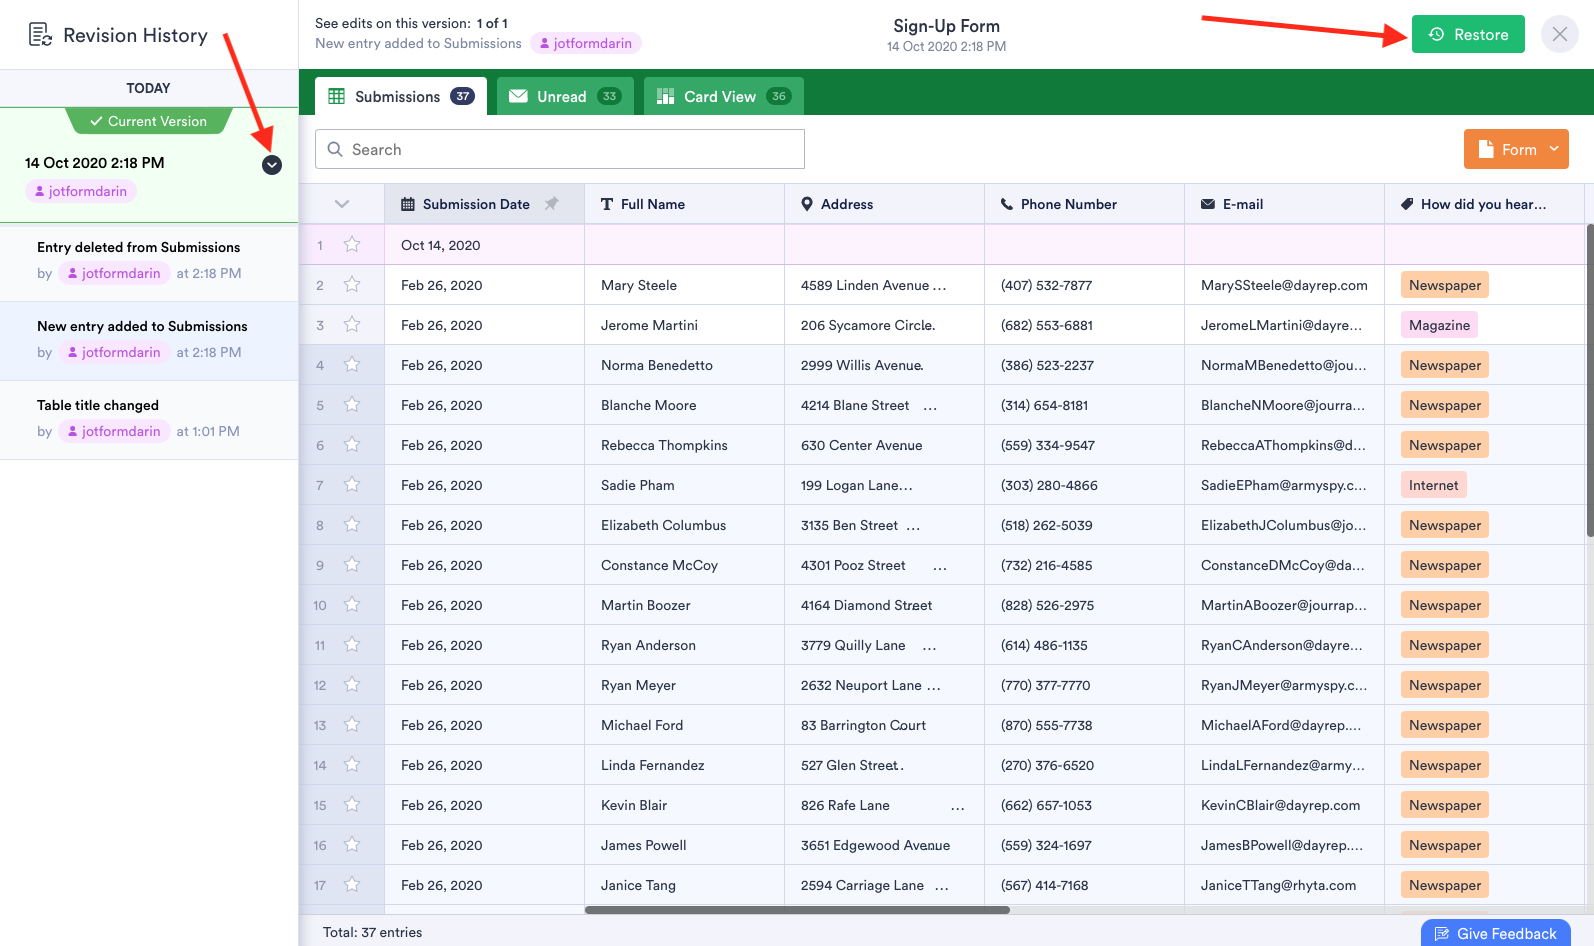Click the Phone Number column phone icon
Screen dimensions: 1594x946
click(x=1006, y=204)
